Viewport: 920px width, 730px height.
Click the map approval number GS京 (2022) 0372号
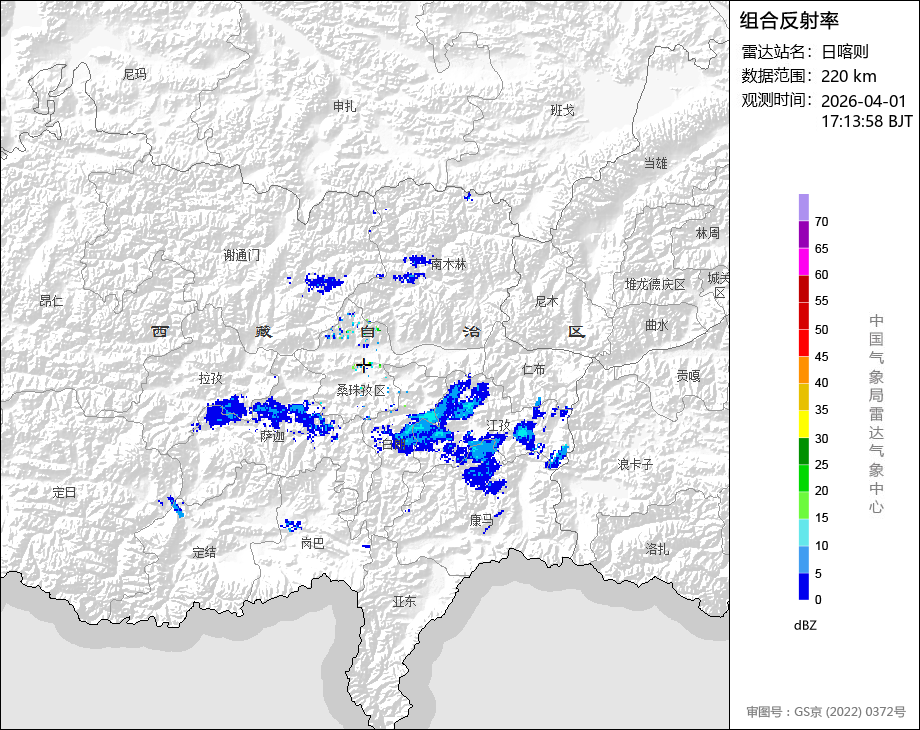coord(850,712)
